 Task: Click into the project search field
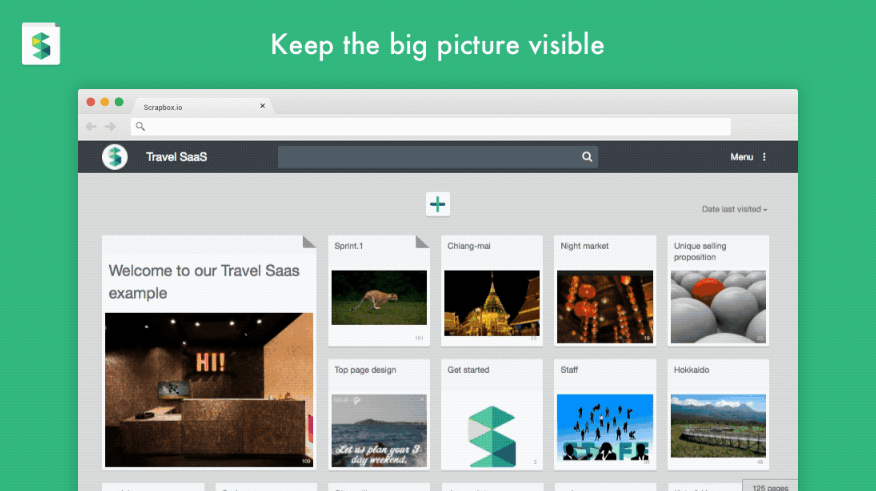click(x=437, y=157)
